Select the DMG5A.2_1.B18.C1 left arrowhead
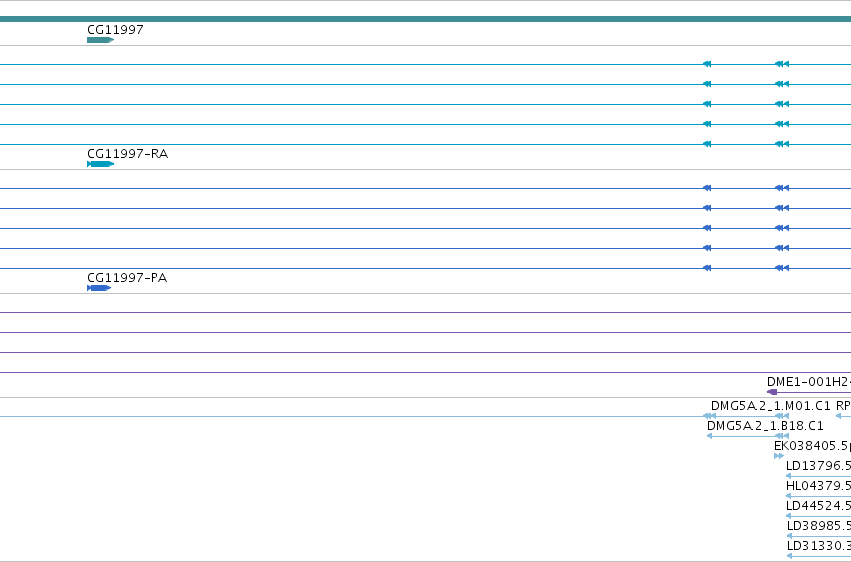This screenshot has height=562, width=851. pos(709,436)
